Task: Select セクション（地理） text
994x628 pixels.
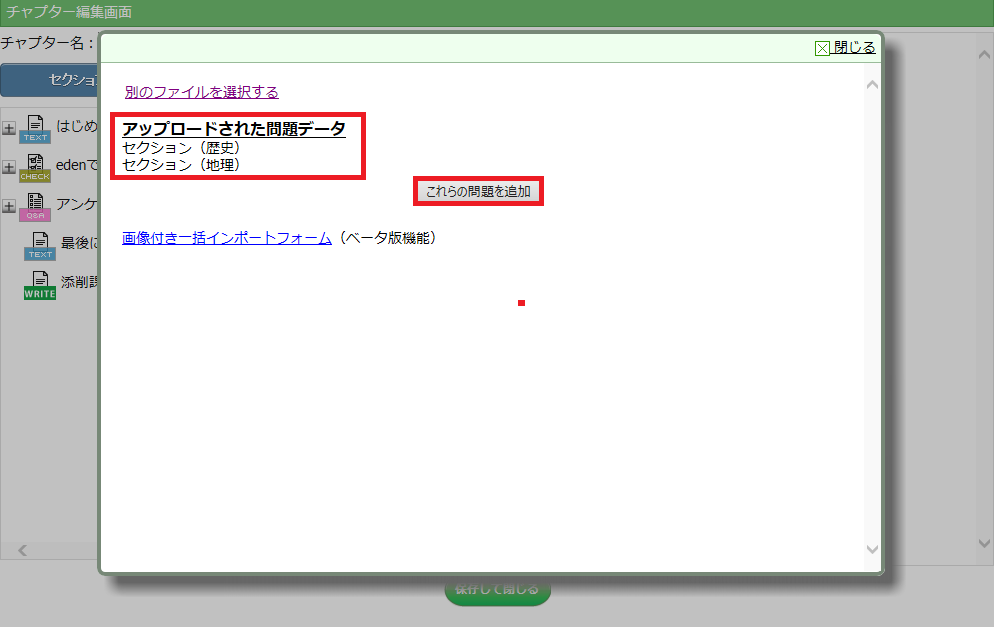Action: (x=181, y=165)
